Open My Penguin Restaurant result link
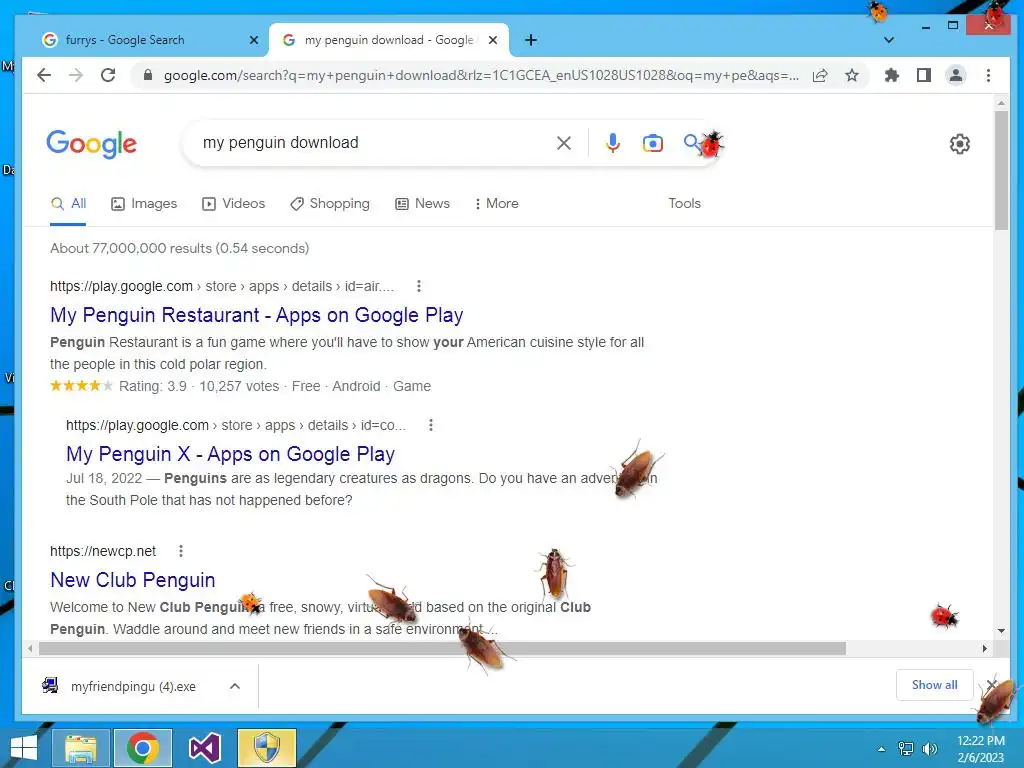This screenshot has width=1024, height=768. [257, 315]
